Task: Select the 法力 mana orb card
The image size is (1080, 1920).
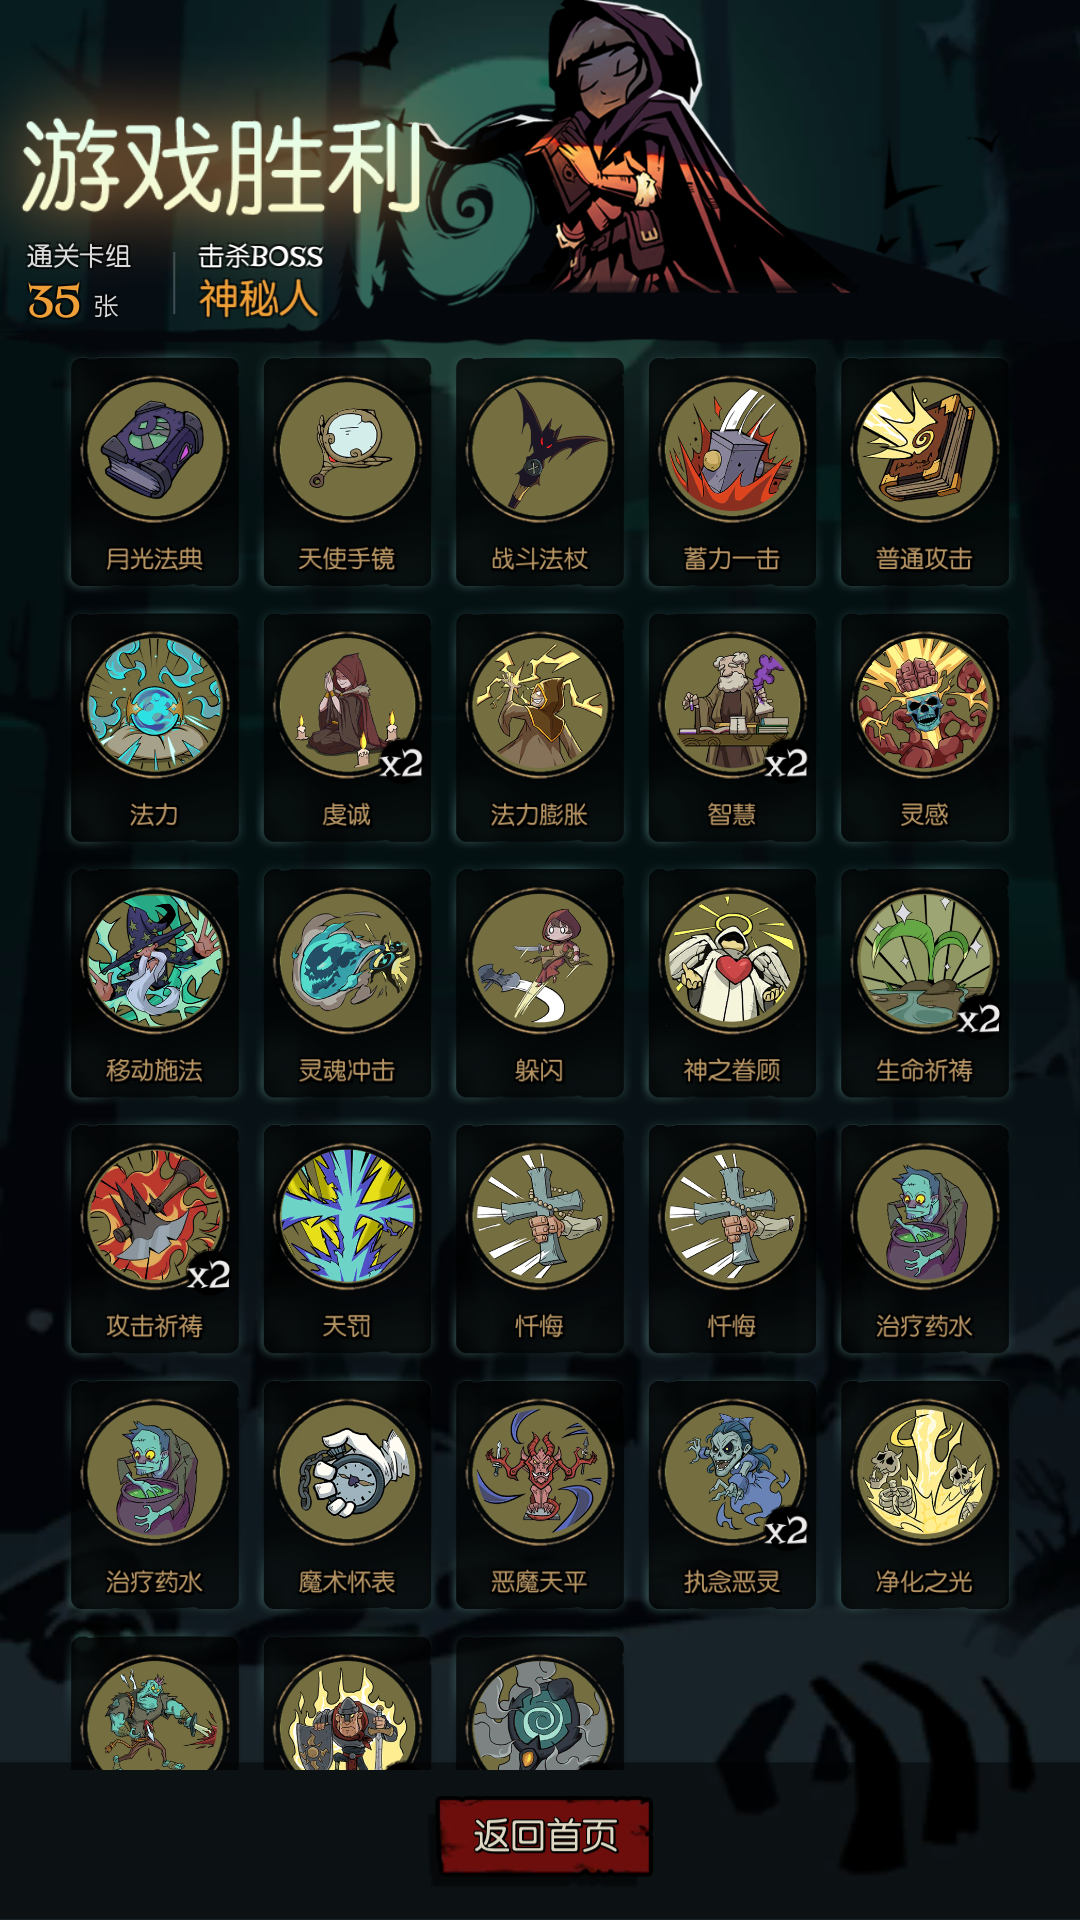Action: [x=155, y=728]
